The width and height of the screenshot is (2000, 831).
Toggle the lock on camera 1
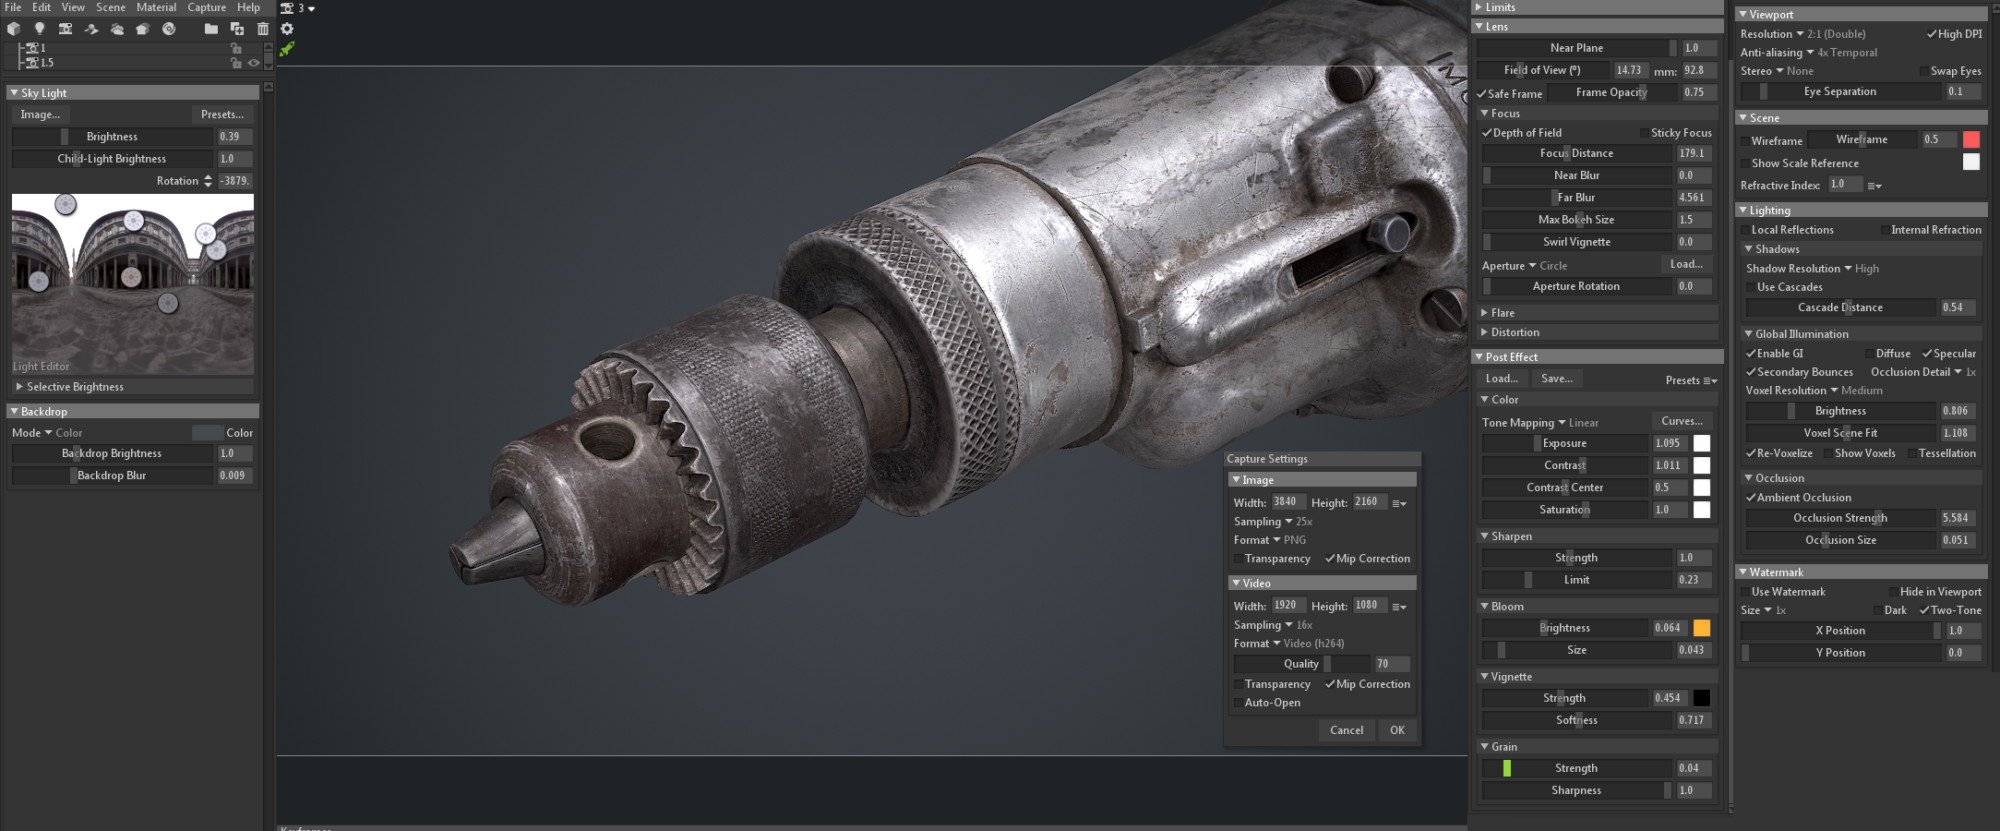coord(236,48)
